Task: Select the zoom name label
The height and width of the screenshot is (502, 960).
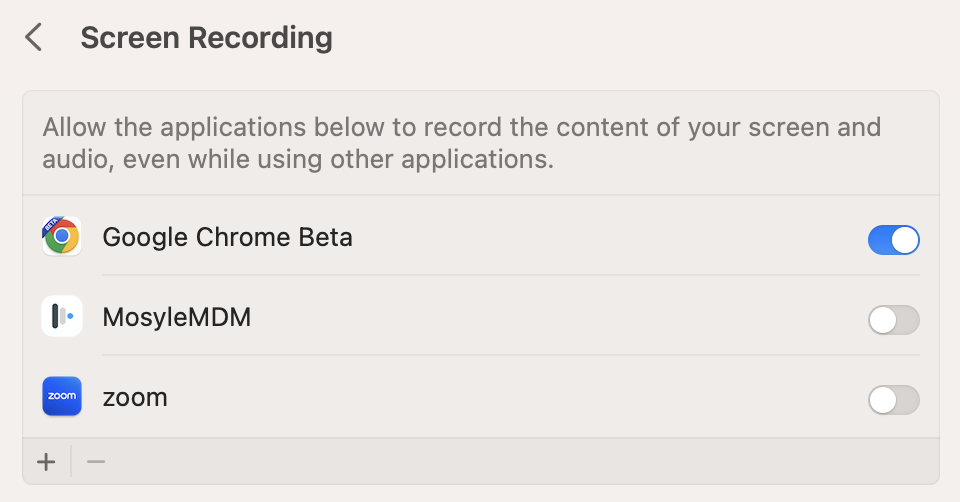Action: [135, 398]
